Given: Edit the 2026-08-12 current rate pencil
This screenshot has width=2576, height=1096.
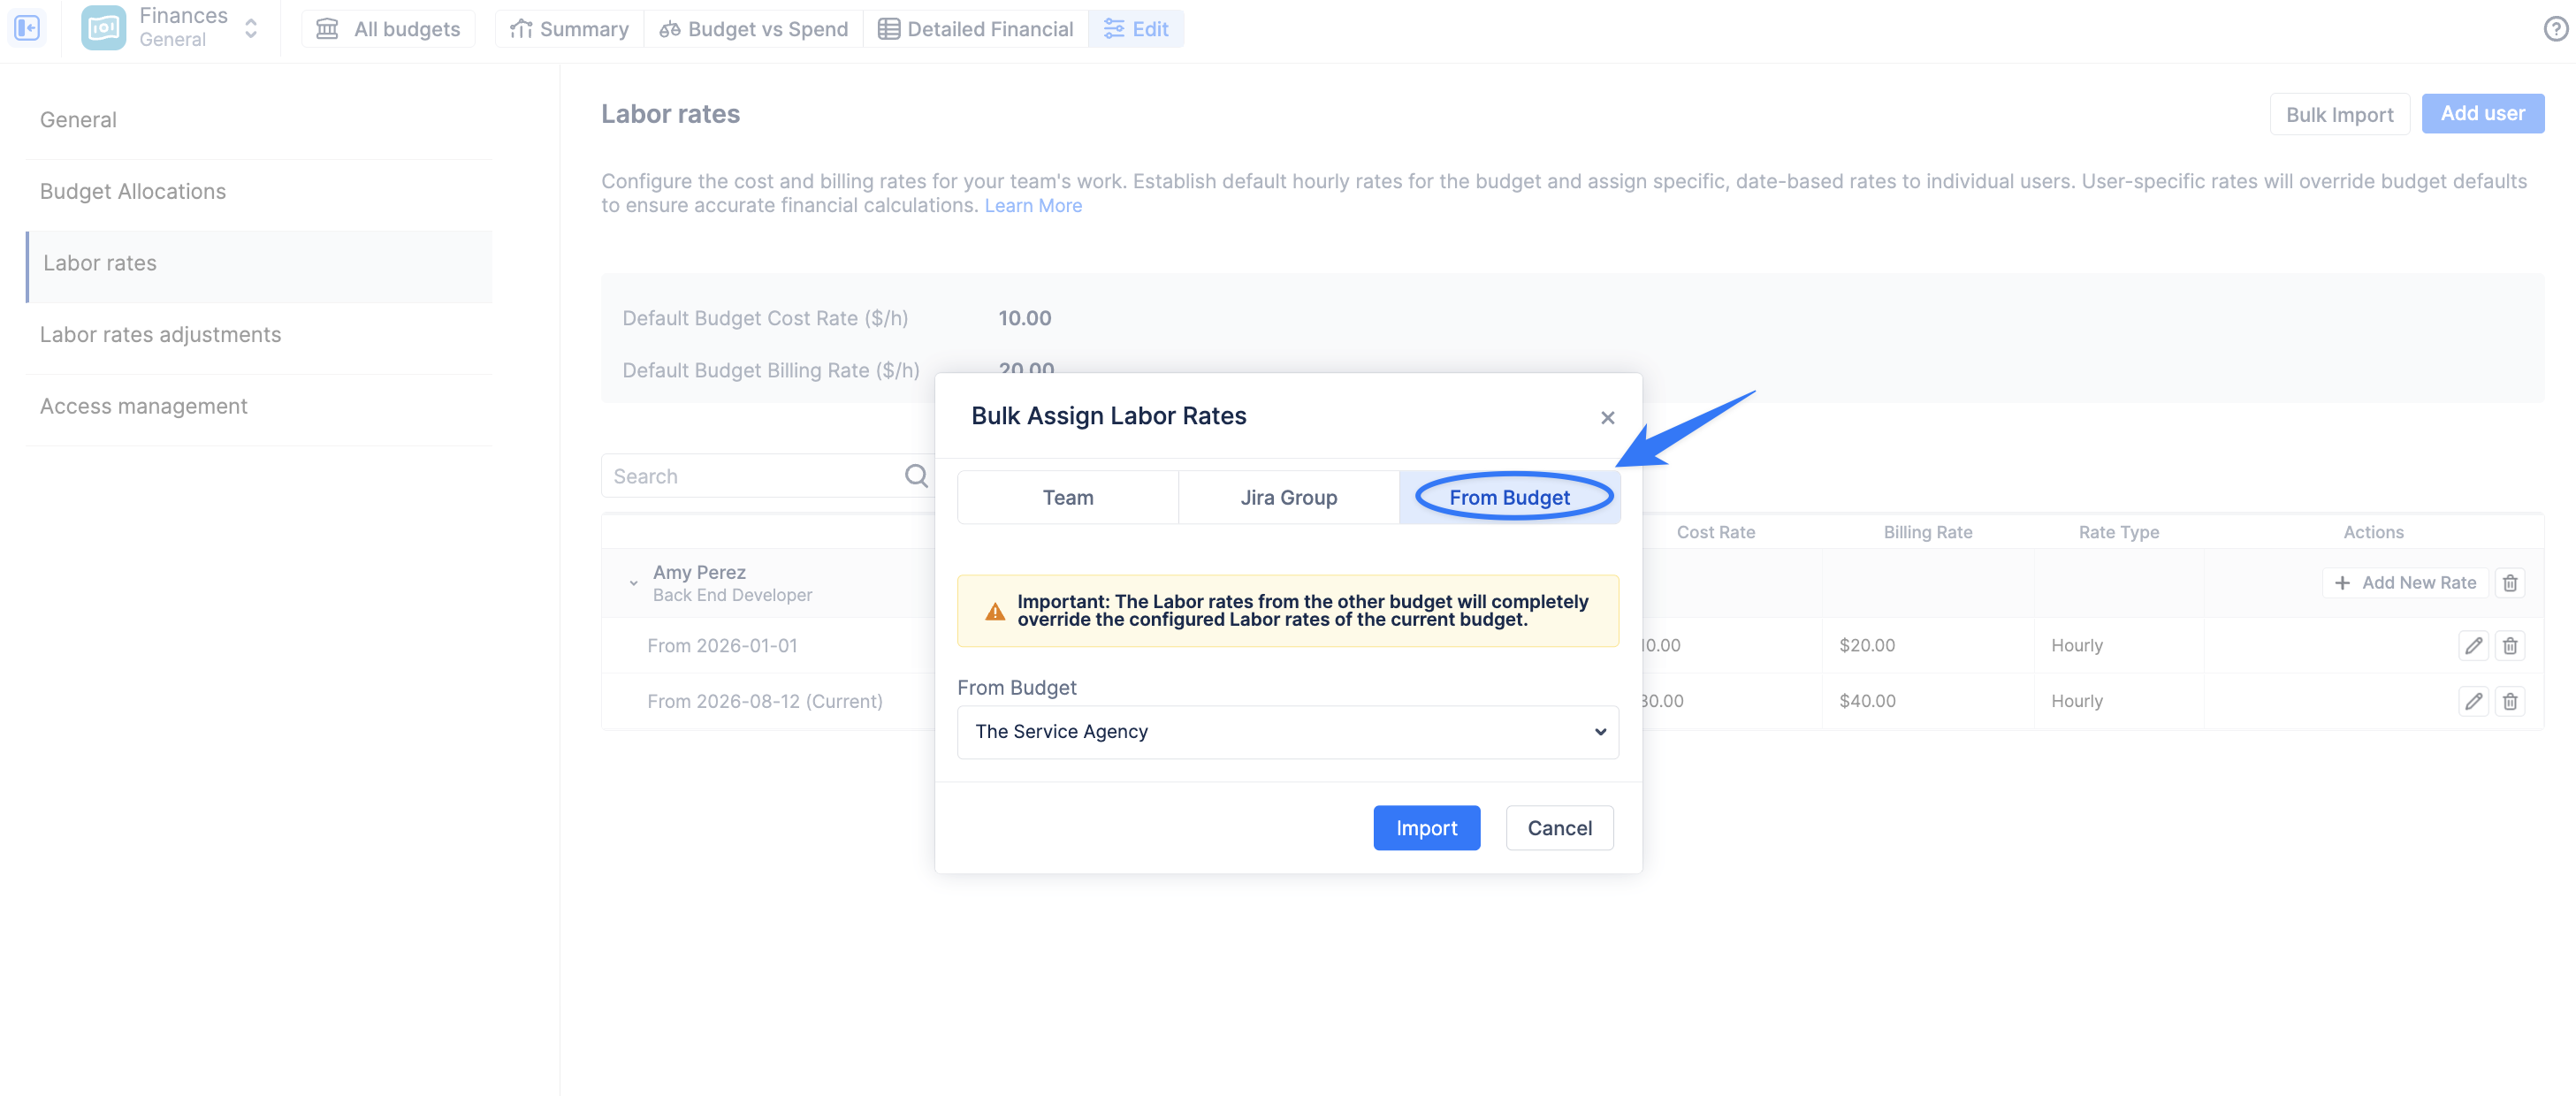Looking at the screenshot, I should 2473,702.
